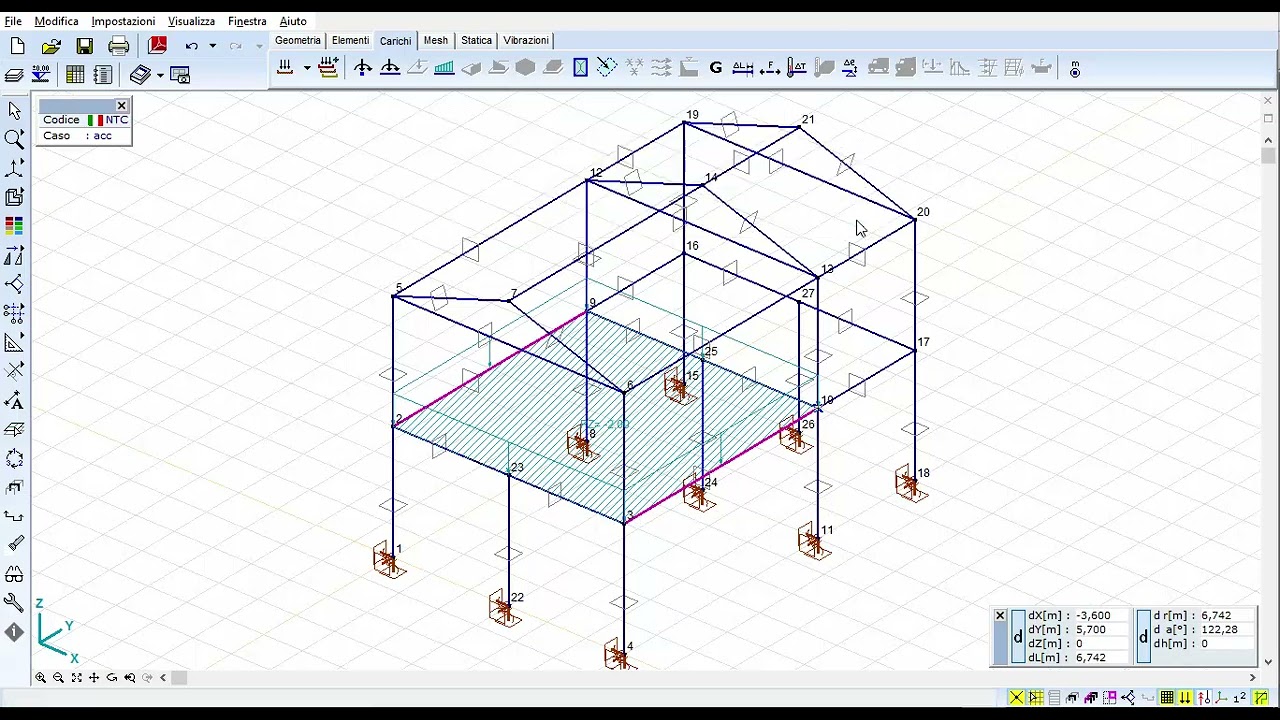This screenshot has width=1280, height=720.
Task: Click the wrench settings icon in the left sidebar
Action: point(14,602)
